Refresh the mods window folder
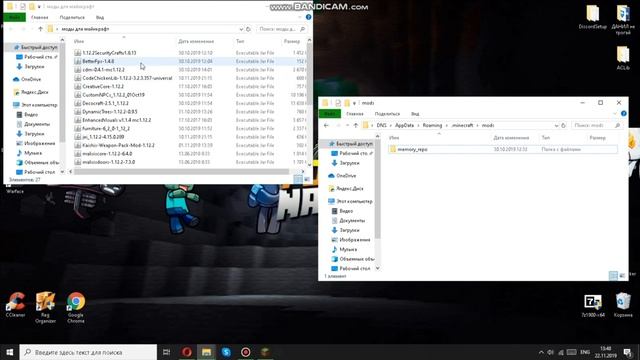This screenshot has width=640, height=360. point(563,125)
